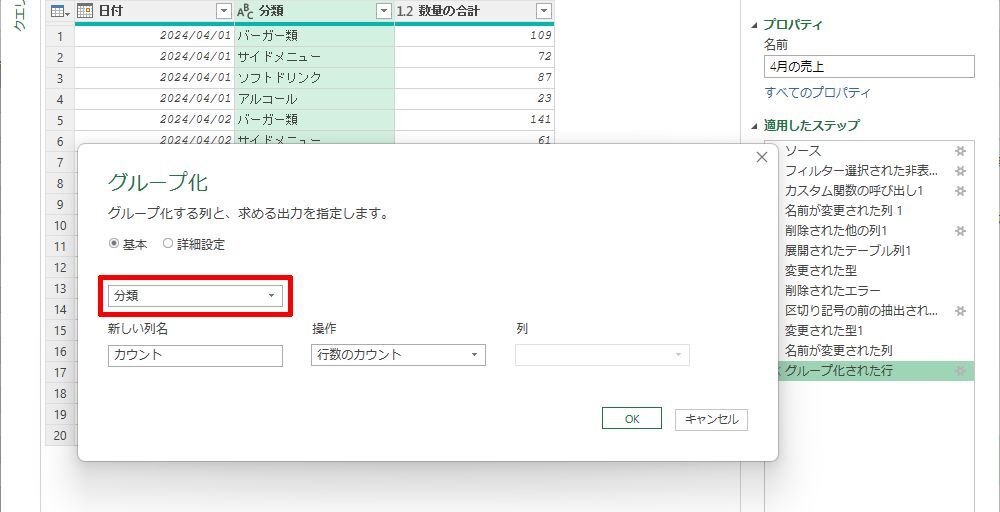Select the 詳細設定 radio button
This screenshot has width=1000, height=512.
(x=168, y=244)
